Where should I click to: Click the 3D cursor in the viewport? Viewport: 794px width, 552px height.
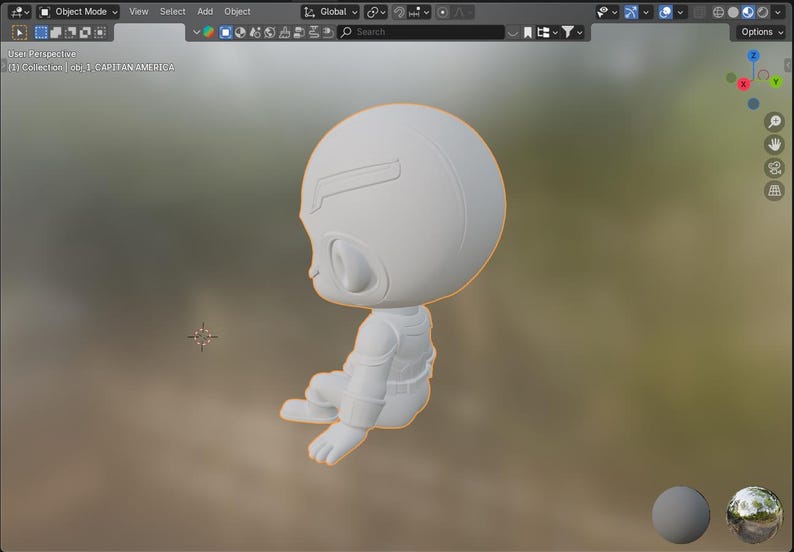[202, 336]
